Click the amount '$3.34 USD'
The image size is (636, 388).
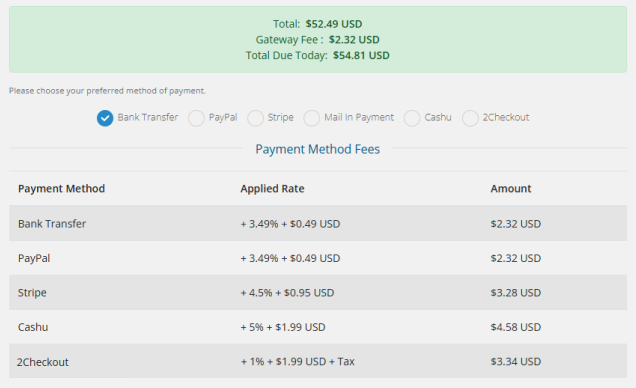516,362
